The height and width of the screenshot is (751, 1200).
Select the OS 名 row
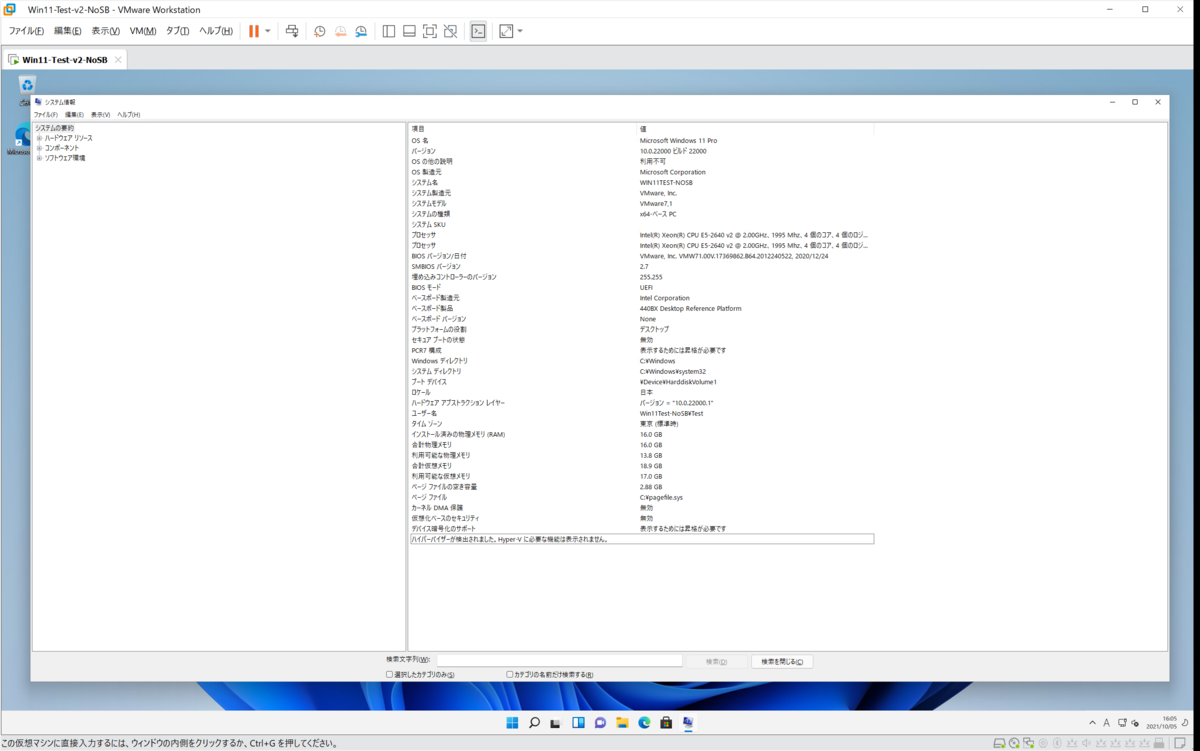coord(641,141)
